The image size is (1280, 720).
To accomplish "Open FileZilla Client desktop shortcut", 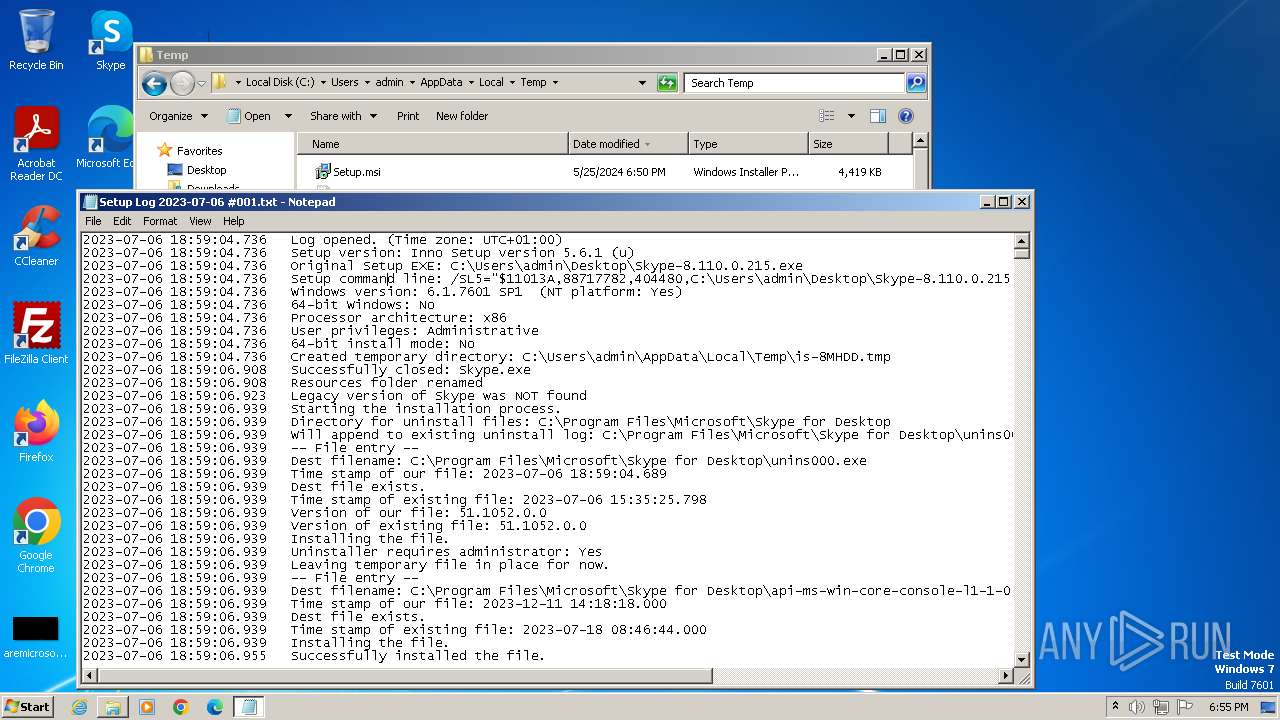I will coord(36,333).
